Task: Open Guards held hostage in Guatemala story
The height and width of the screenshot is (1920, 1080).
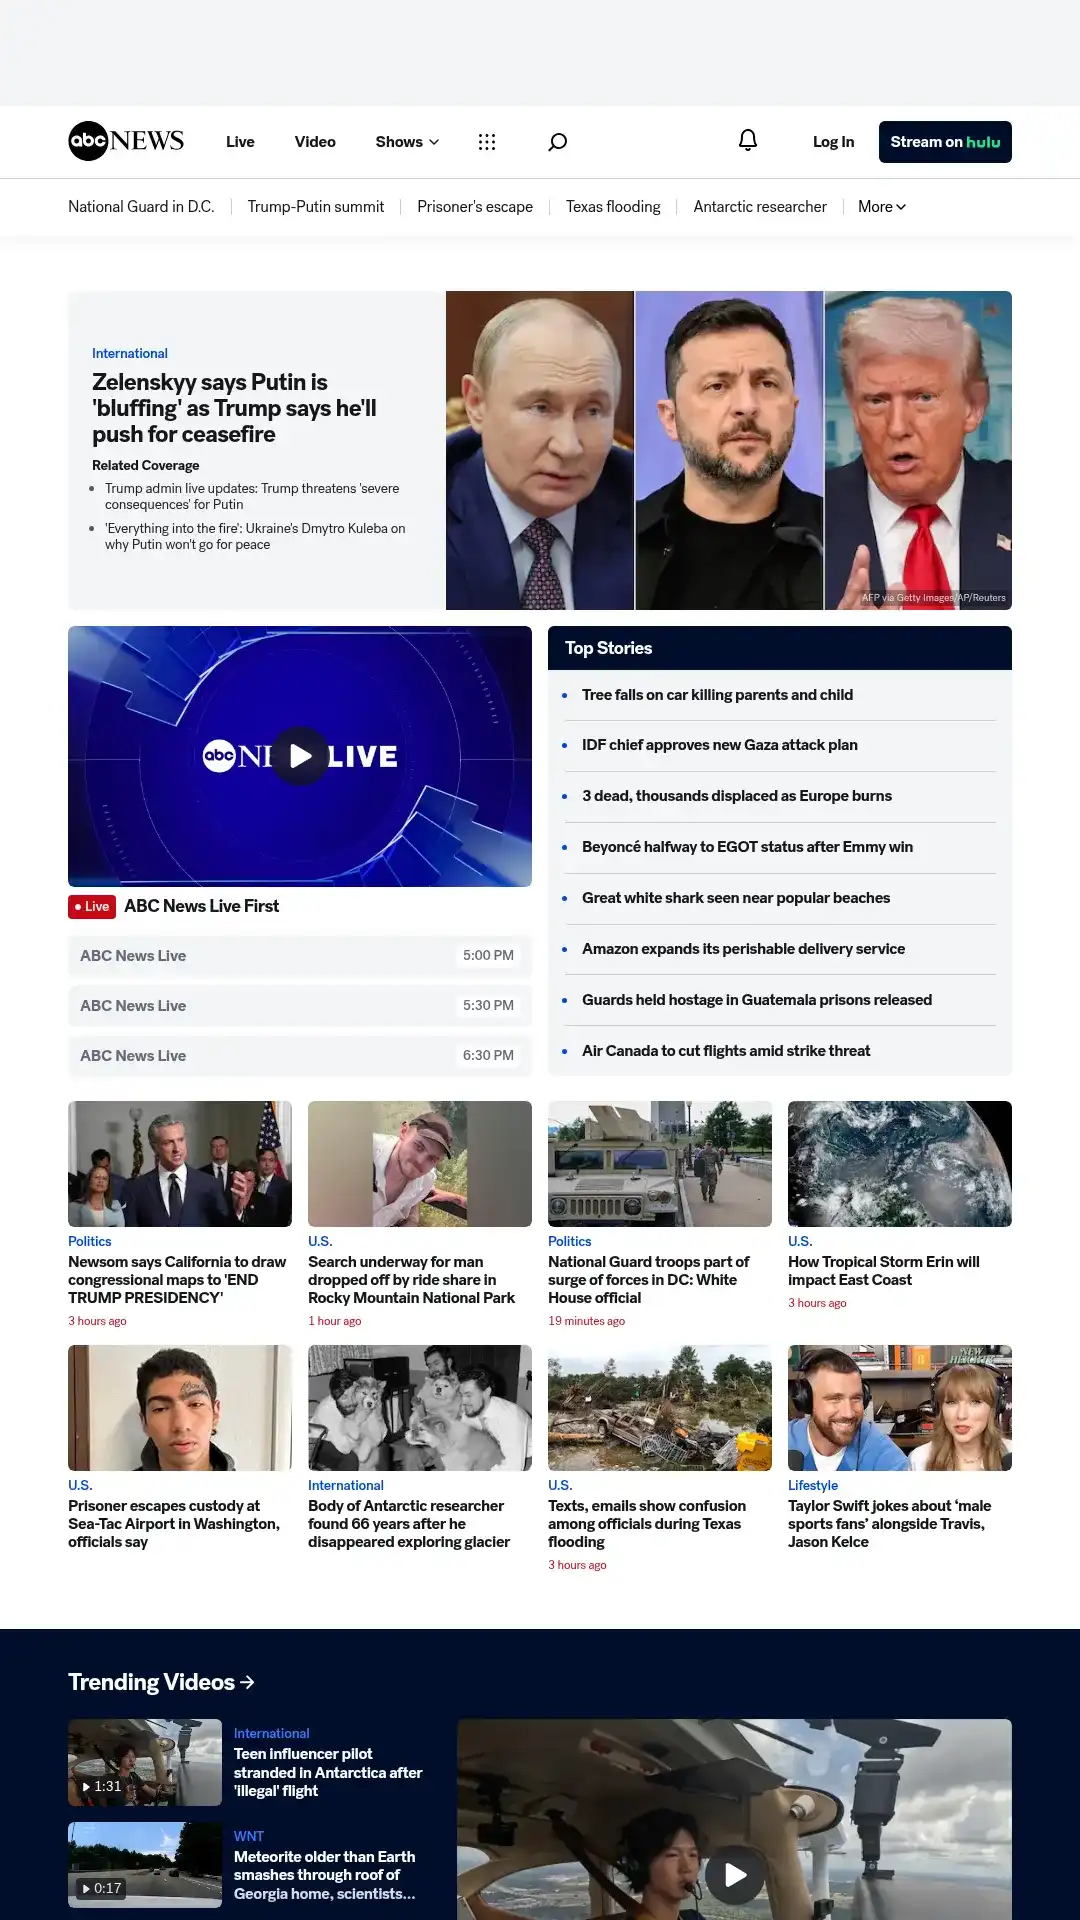Action: click(757, 1000)
